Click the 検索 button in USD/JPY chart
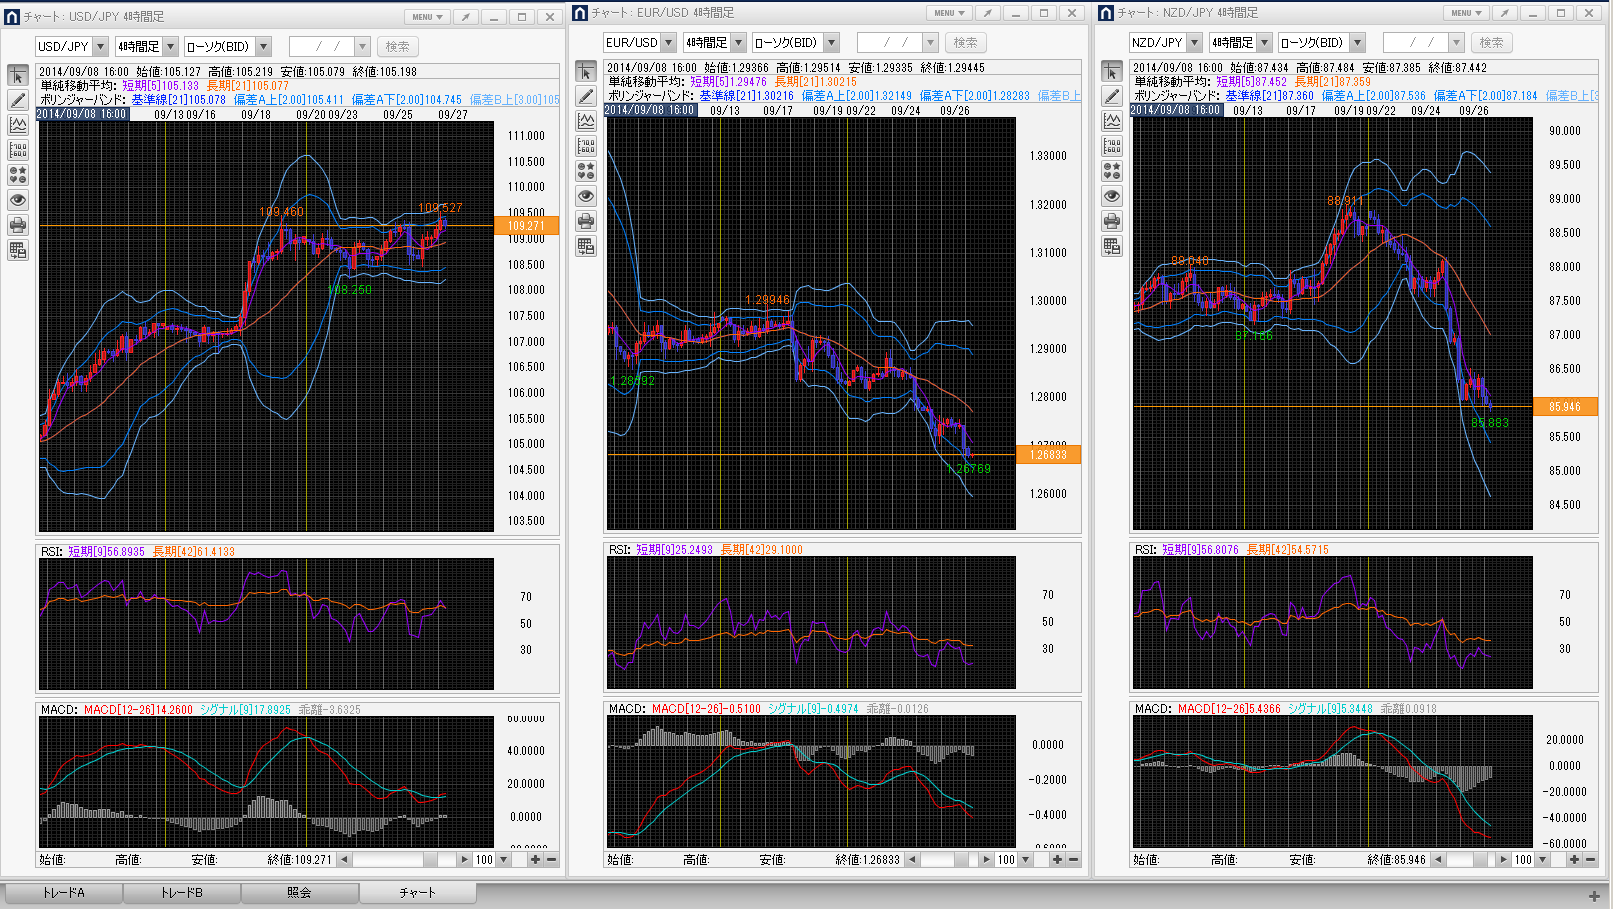Image resolution: width=1613 pixels, height=909 pixels. click(398, 47)
